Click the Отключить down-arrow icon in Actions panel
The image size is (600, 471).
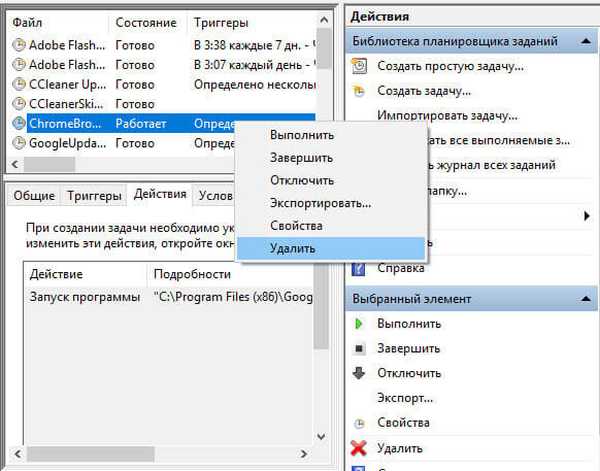360,373
